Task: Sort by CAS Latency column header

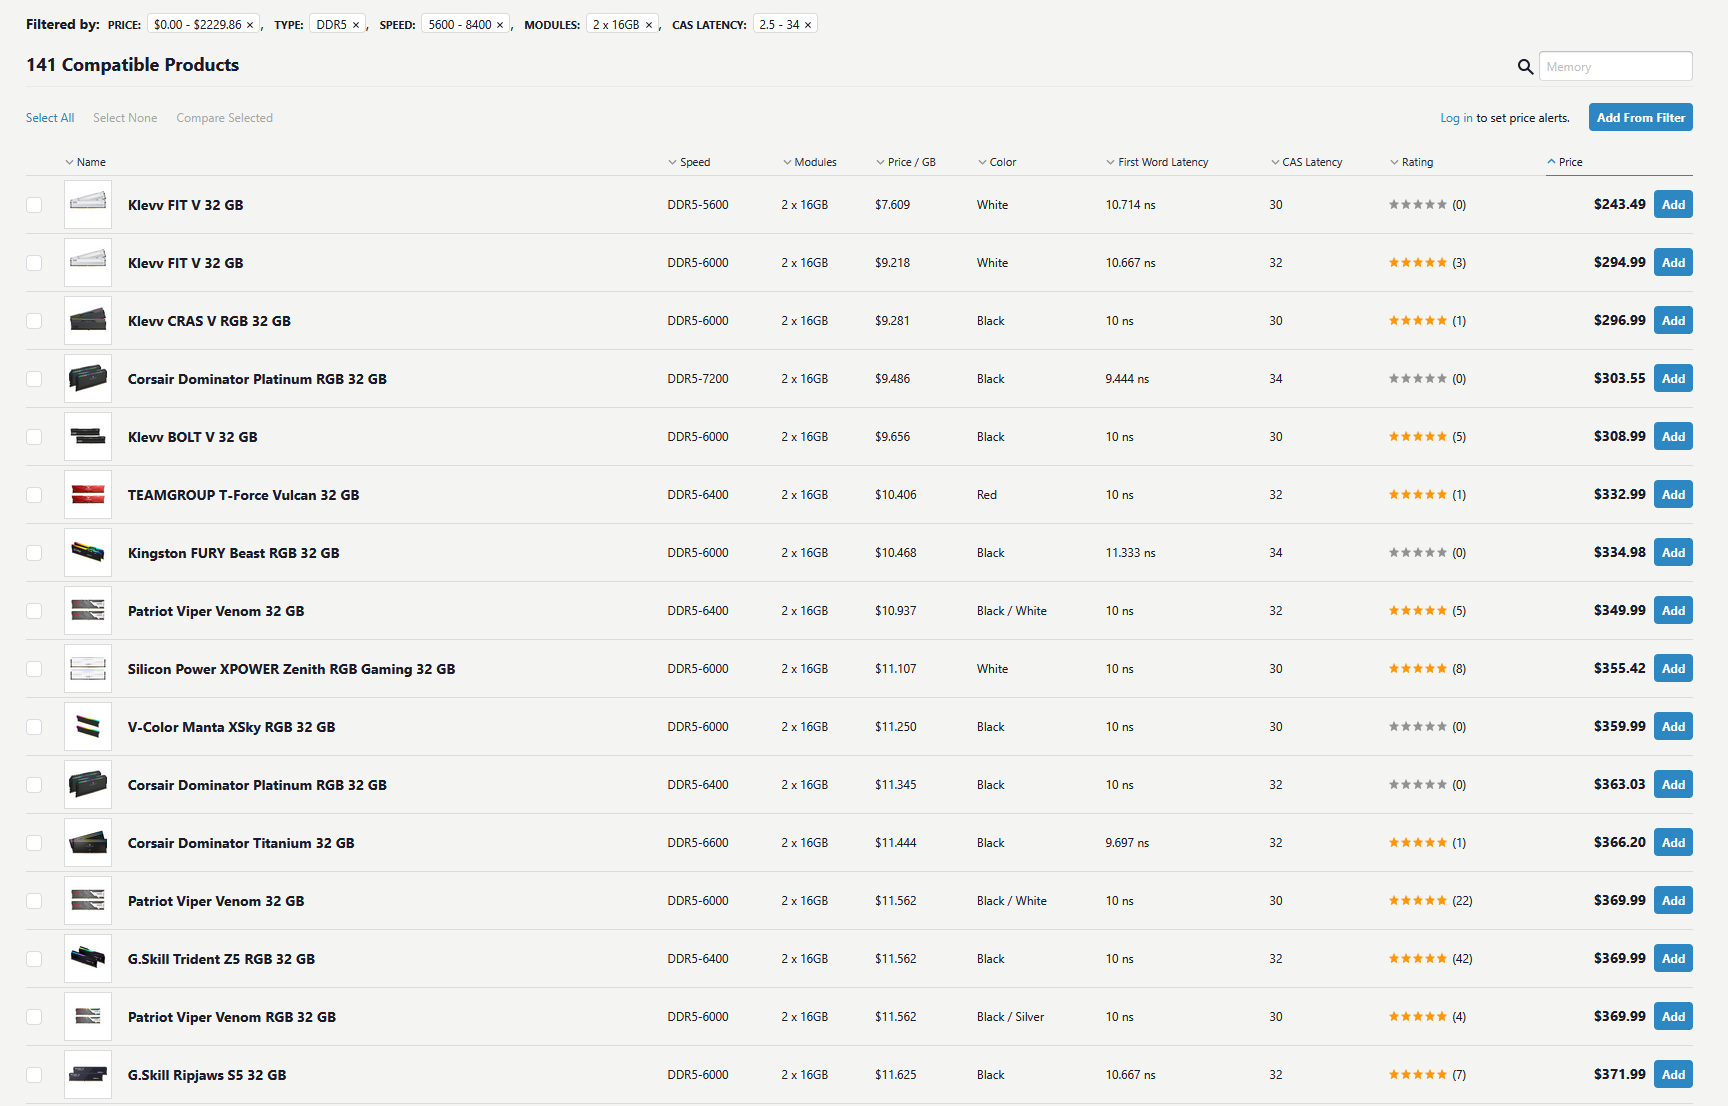Action: (x=1306, y=162)
